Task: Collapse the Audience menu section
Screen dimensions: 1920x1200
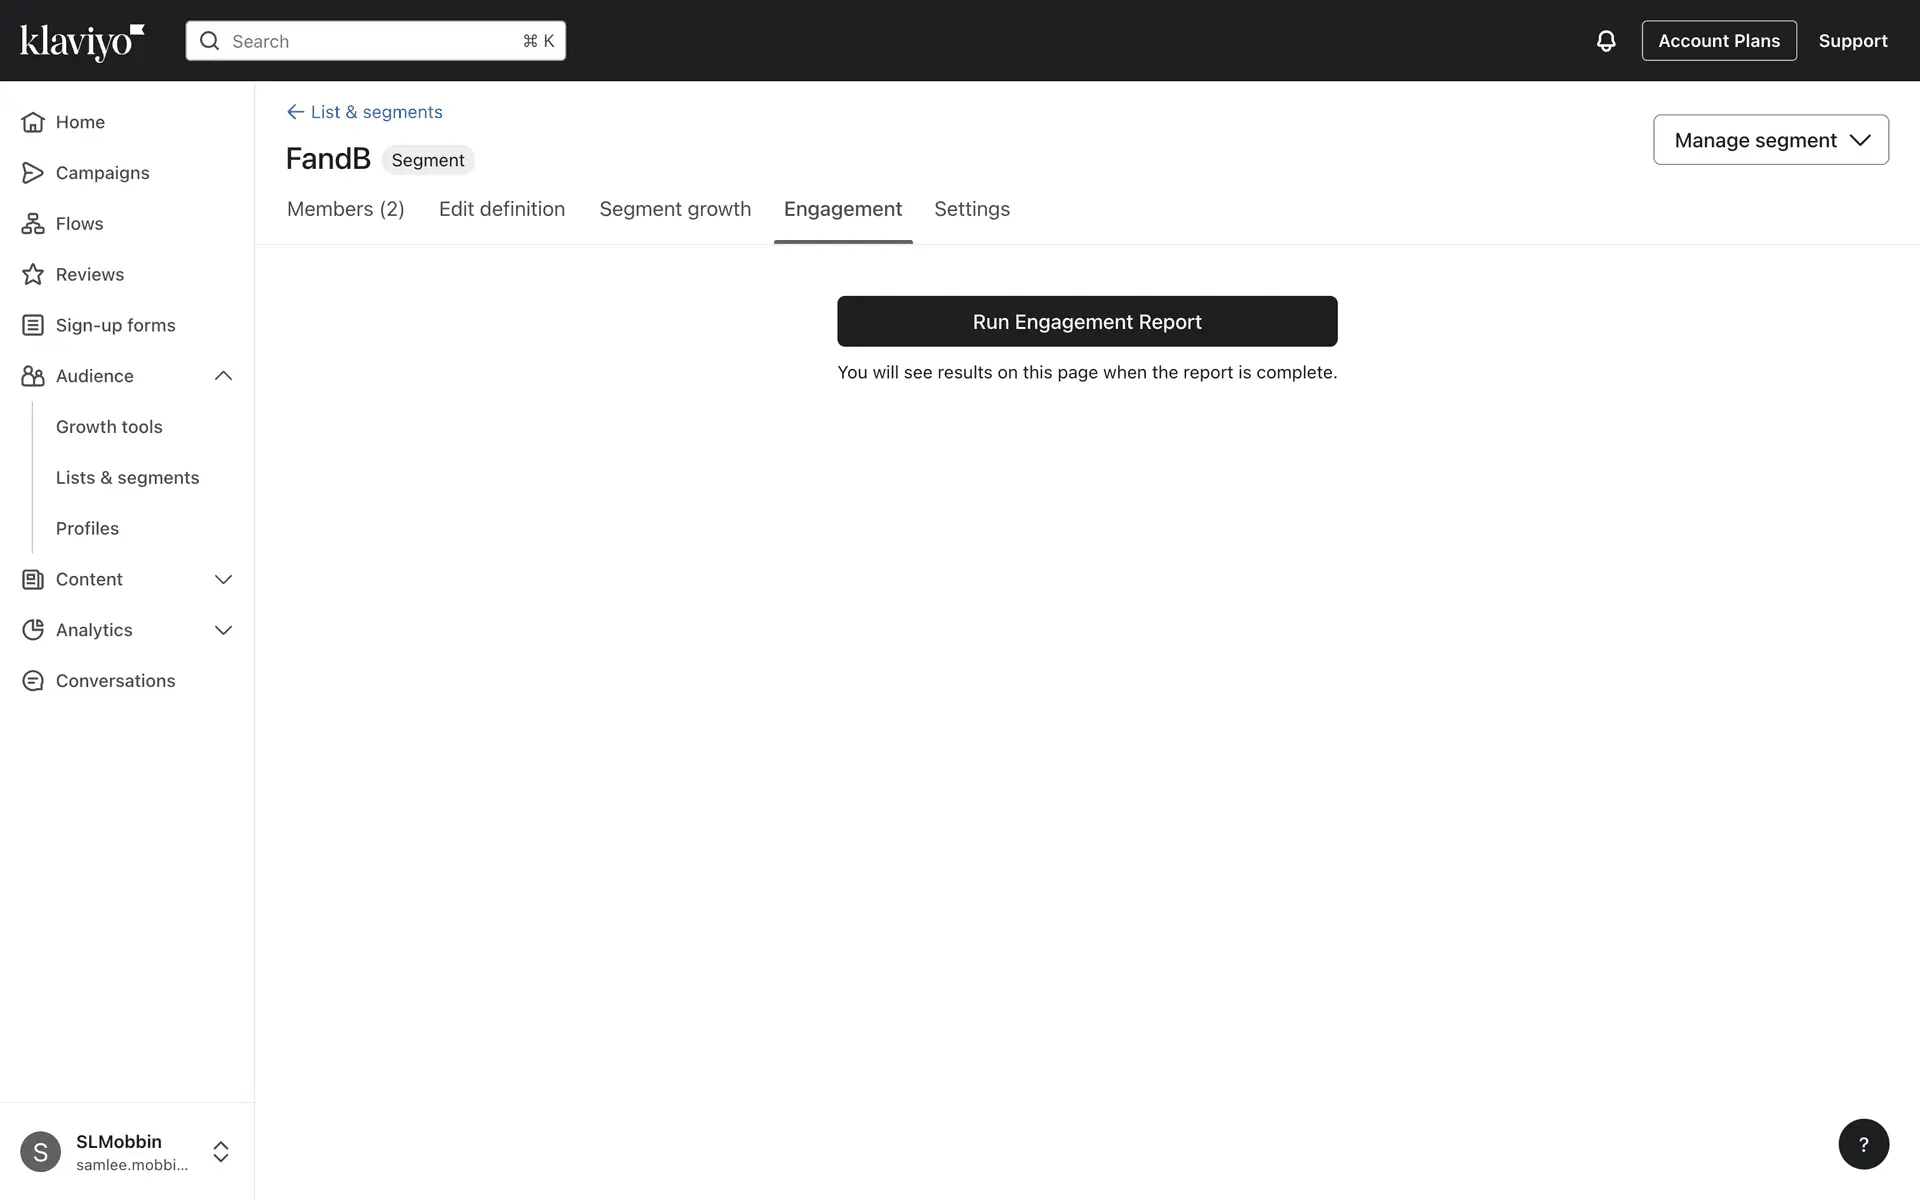Action: 223,376
